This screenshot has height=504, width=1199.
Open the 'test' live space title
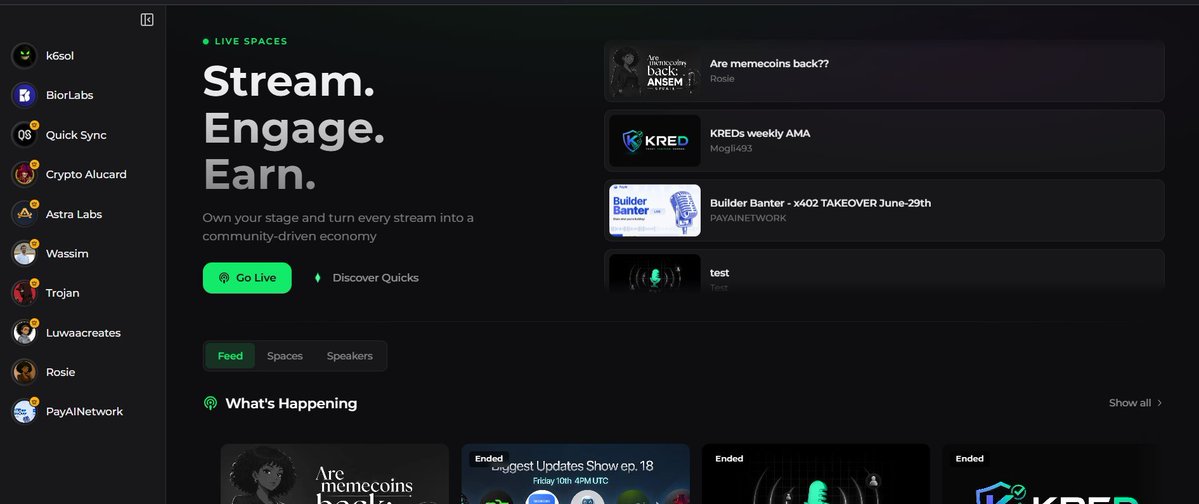coord(720,273)
